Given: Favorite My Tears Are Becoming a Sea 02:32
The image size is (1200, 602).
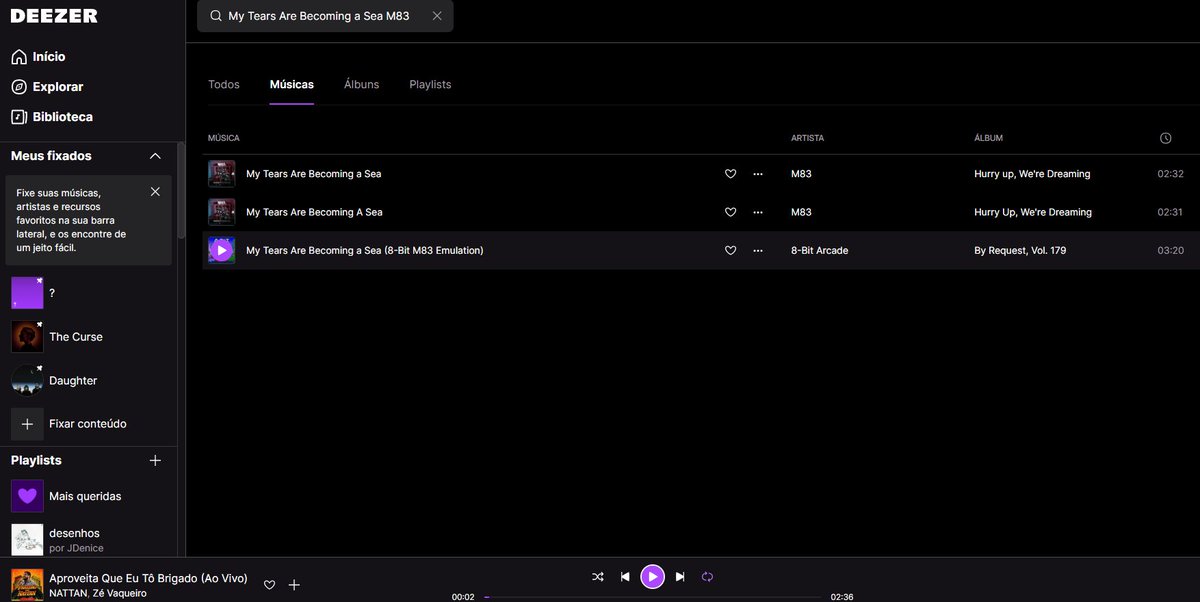Looking at the screenshot, I should [730, 174].
